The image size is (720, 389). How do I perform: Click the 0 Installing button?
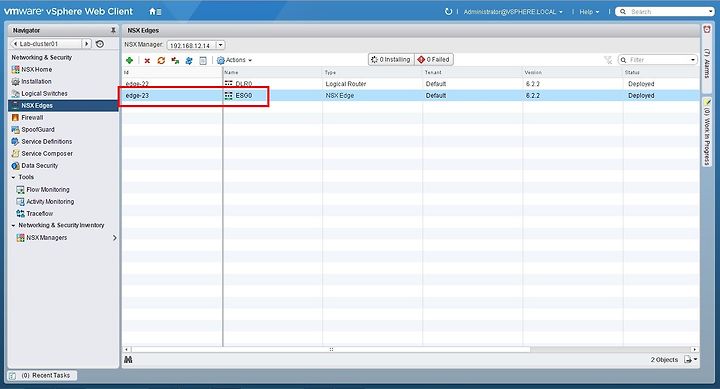[x=391, y=60]
